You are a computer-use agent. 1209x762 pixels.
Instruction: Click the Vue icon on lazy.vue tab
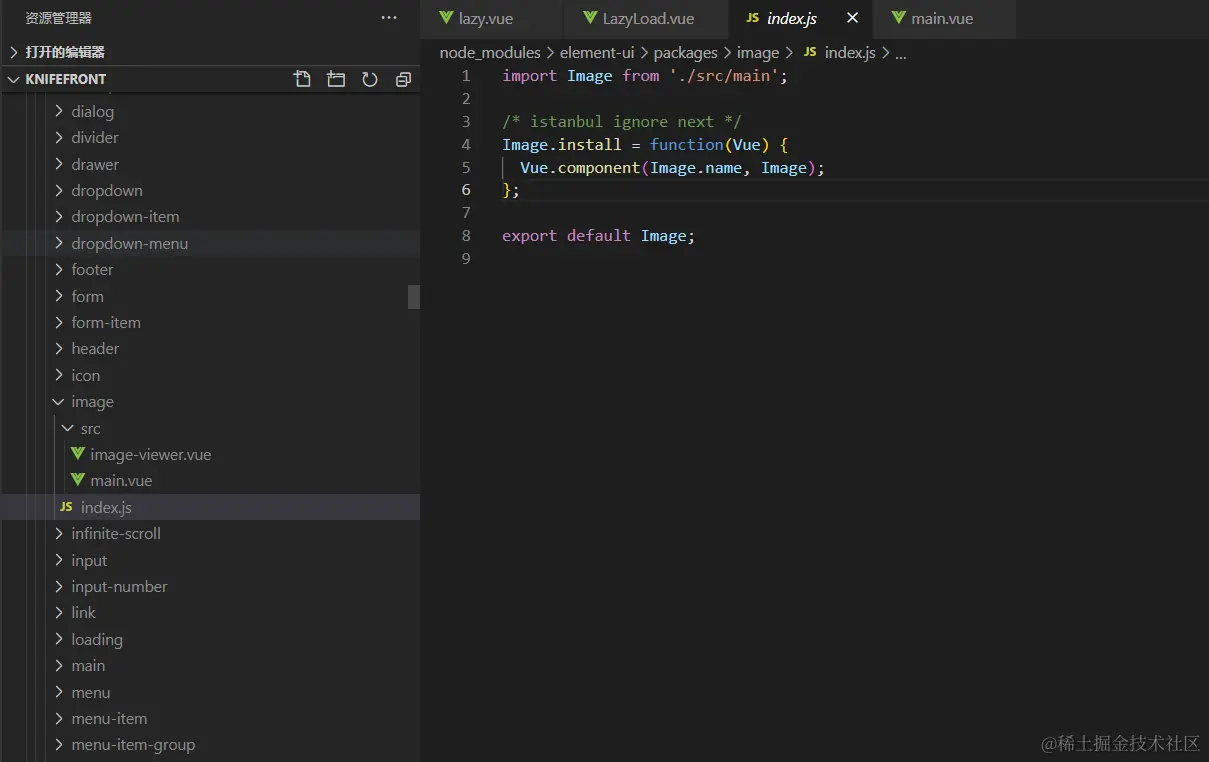pyautogui.click(x=446, y=18)
